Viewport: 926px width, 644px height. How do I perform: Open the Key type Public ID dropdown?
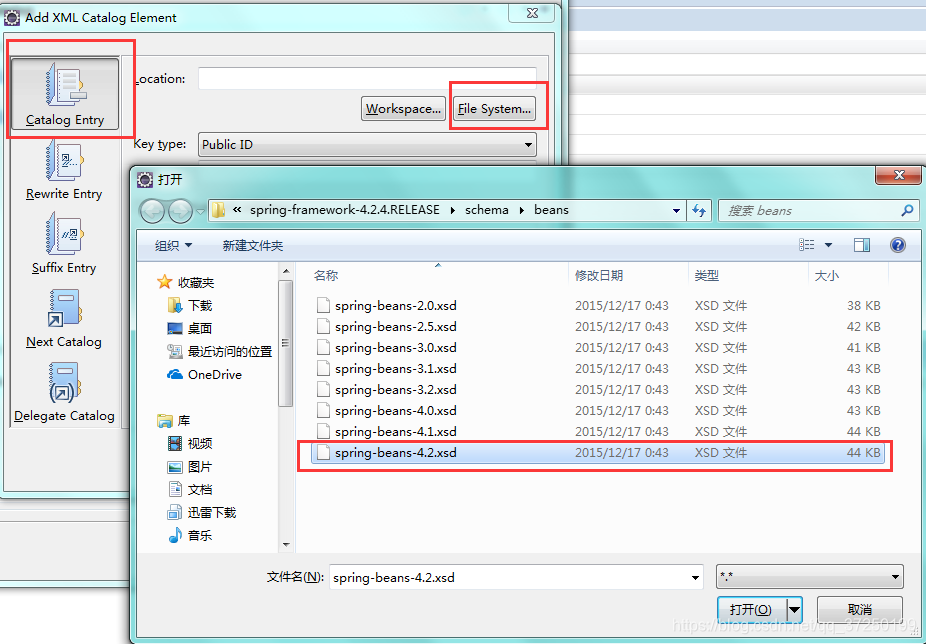pyautogui.click(x=367, y=144)
